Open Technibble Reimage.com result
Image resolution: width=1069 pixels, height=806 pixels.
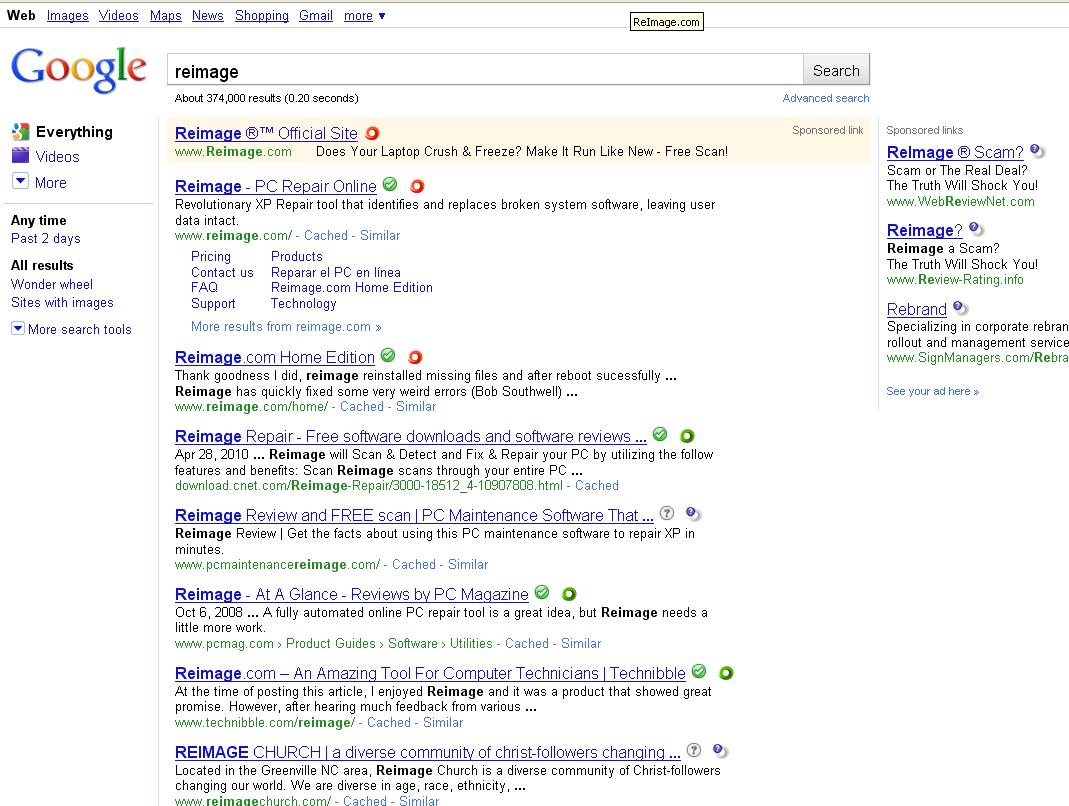tap(430, 674)
